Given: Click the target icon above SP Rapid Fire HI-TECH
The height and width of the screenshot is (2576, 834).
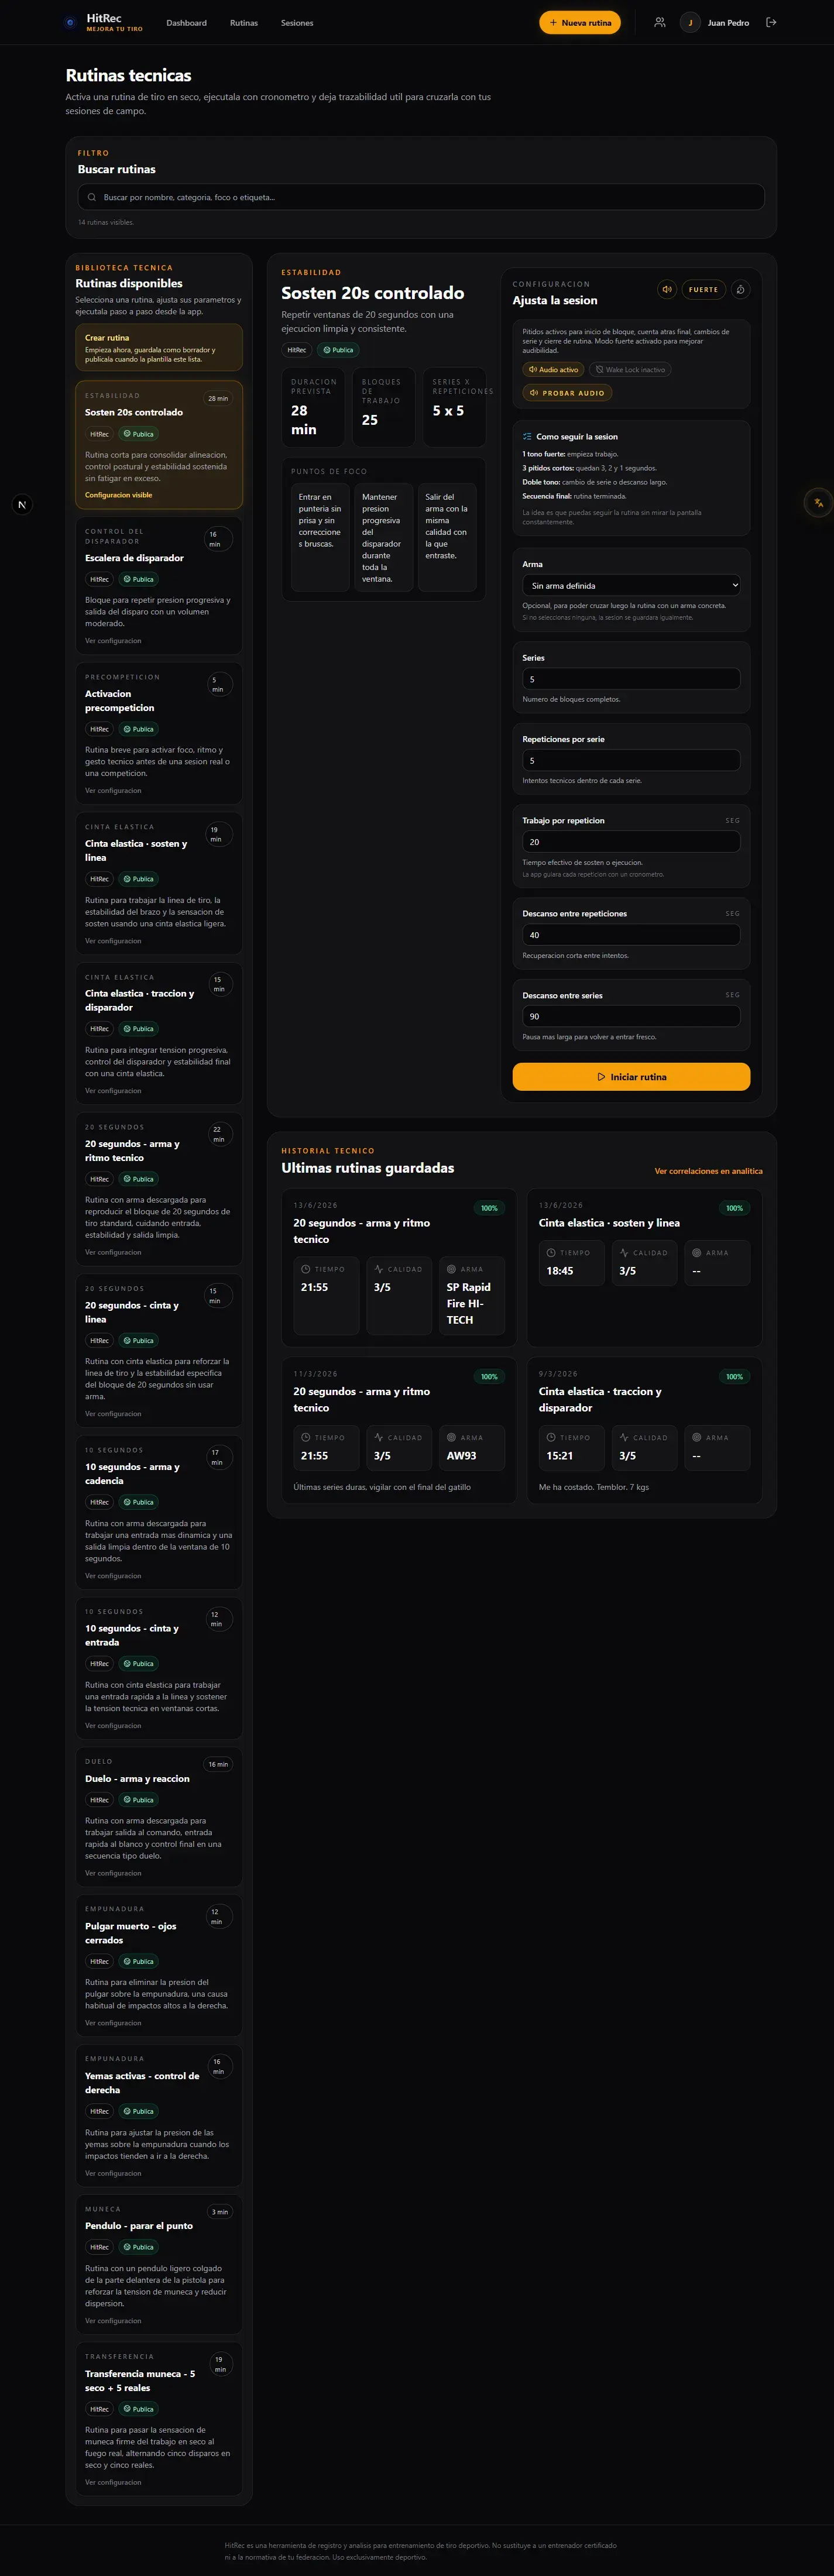Looking at the screenshot, I should [451, 1269].
